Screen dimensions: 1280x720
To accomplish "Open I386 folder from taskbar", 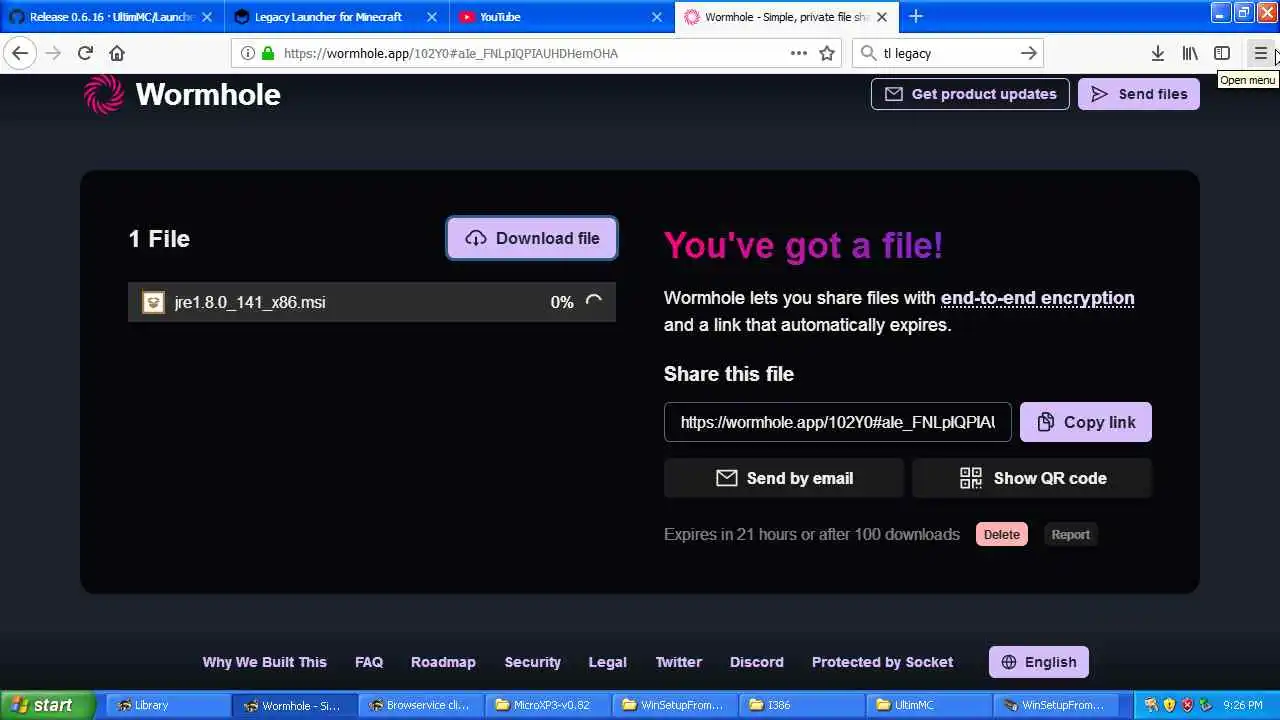I will (802, 705).
